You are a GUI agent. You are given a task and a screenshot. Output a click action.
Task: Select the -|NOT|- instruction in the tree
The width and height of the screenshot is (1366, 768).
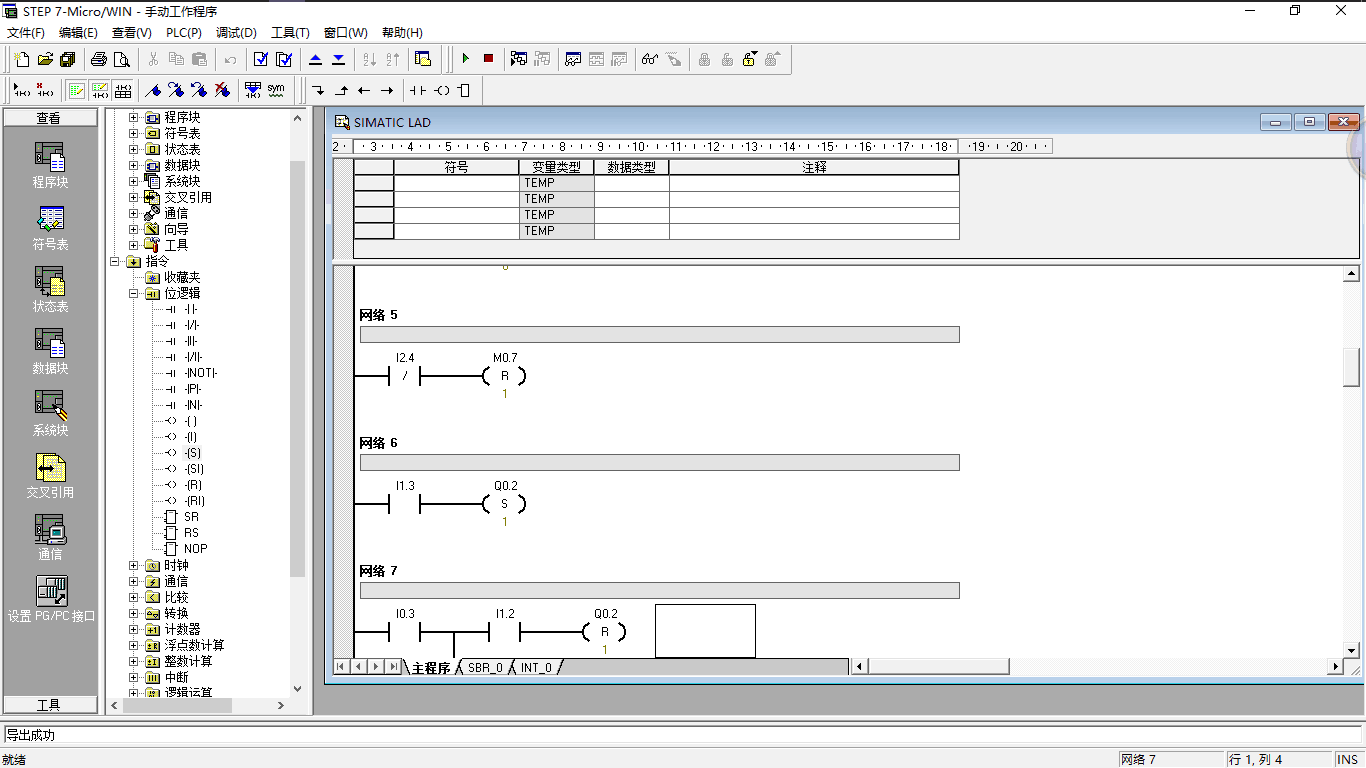point(201,373)
